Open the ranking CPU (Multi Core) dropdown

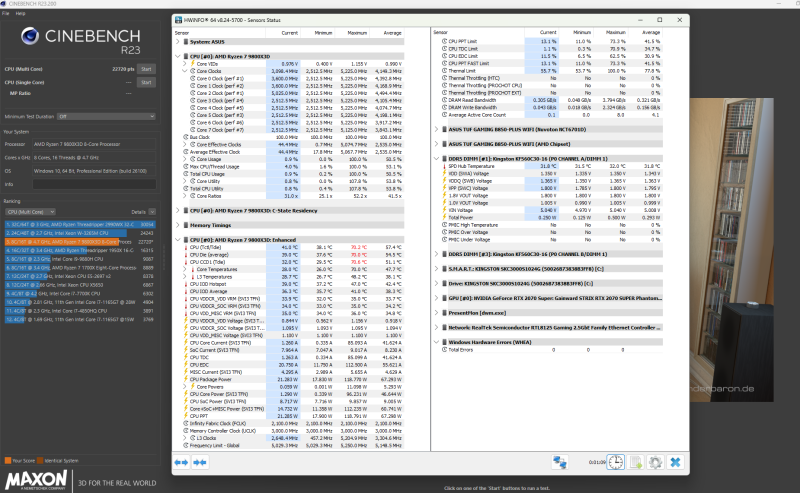(30, 212)
